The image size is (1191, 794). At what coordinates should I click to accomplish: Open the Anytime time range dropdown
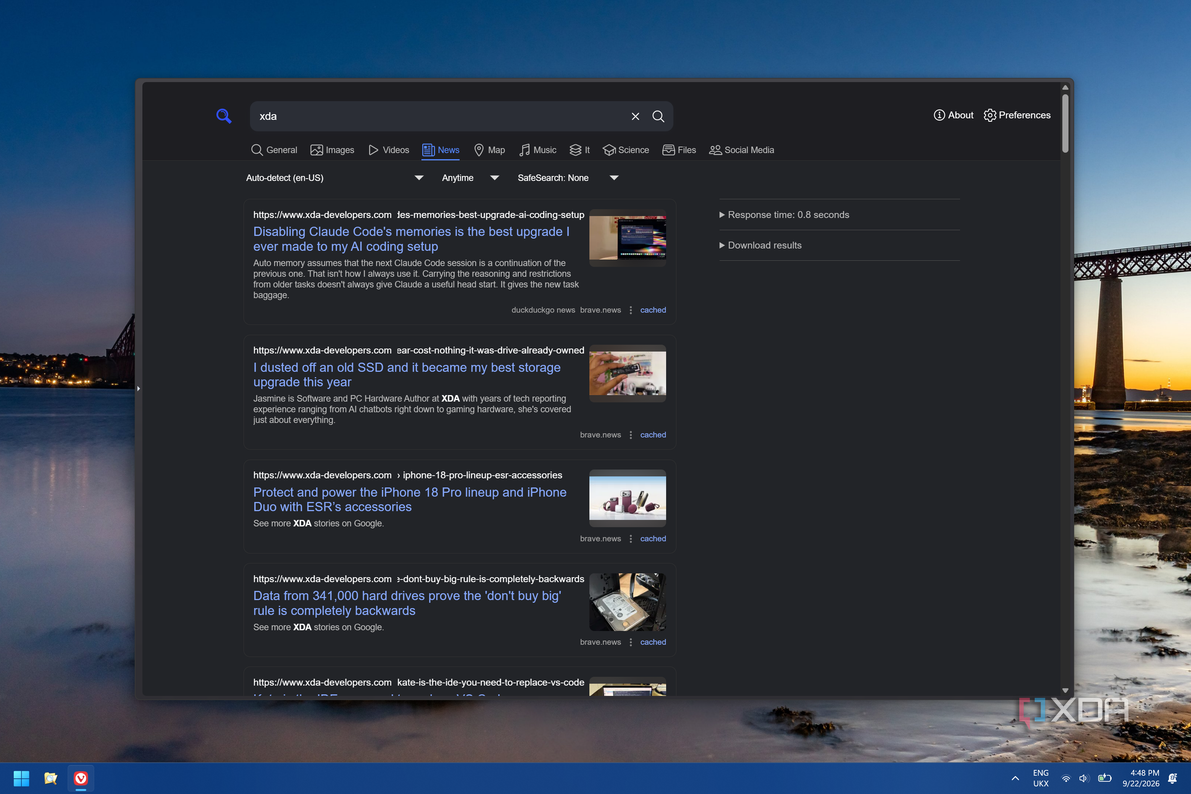tap(470, 178)
